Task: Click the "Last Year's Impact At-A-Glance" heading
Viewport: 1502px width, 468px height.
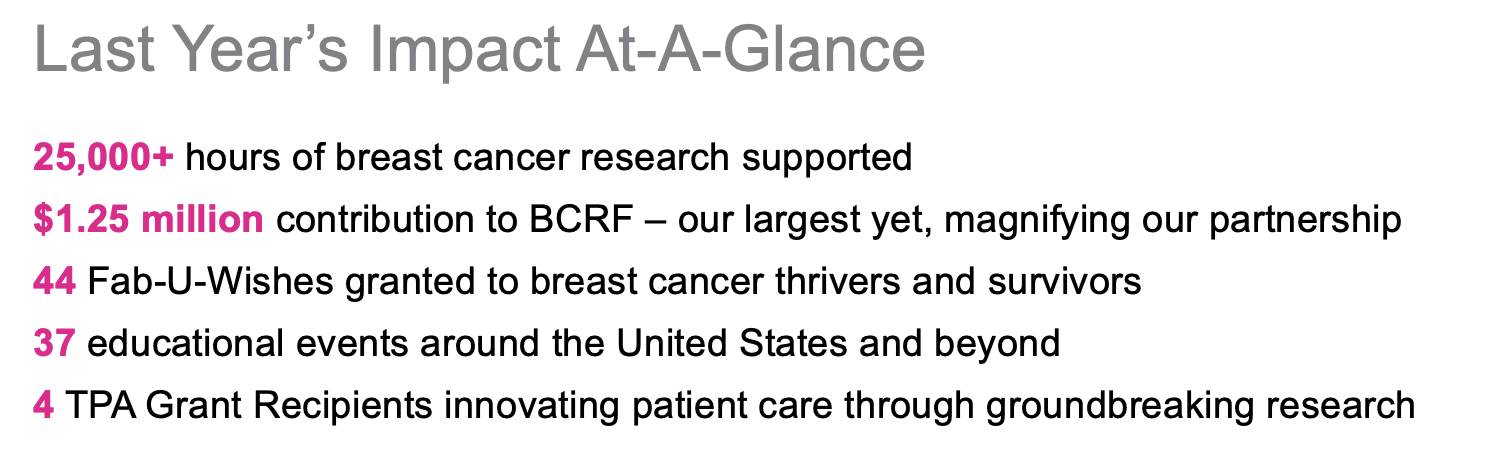Action: pyautogui.click(x=480, y=50)
